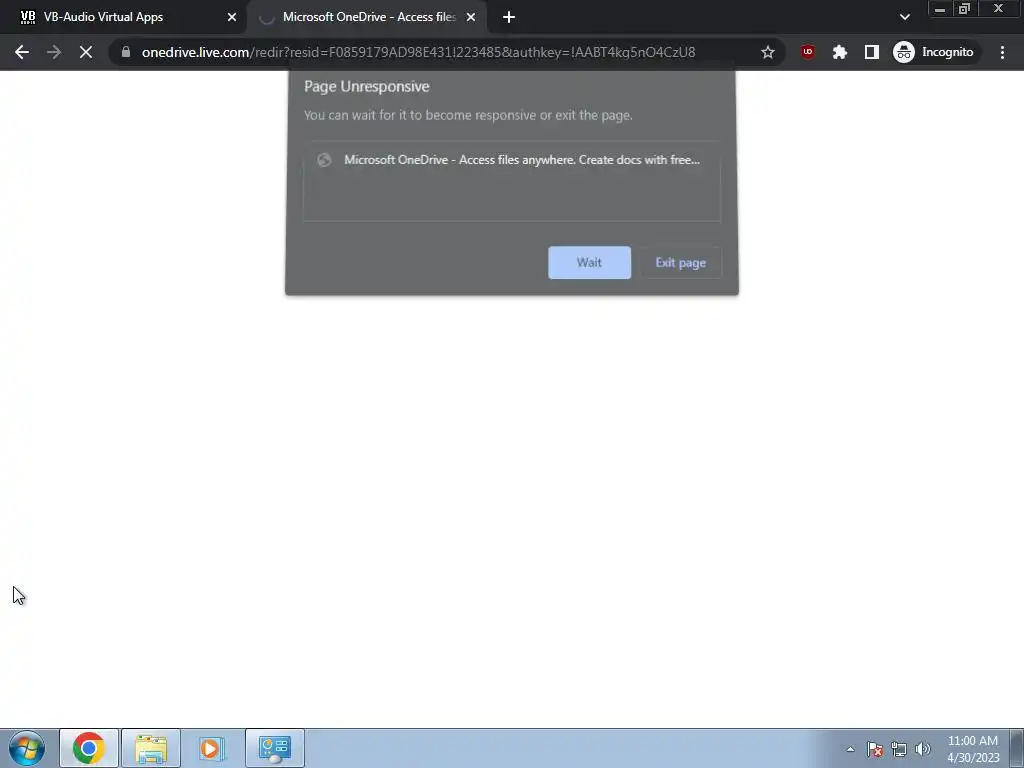Open the tab search dropdown chevron
This screenshot has width=1024, height=768.
pyautogui.click(x=904, y=17)
